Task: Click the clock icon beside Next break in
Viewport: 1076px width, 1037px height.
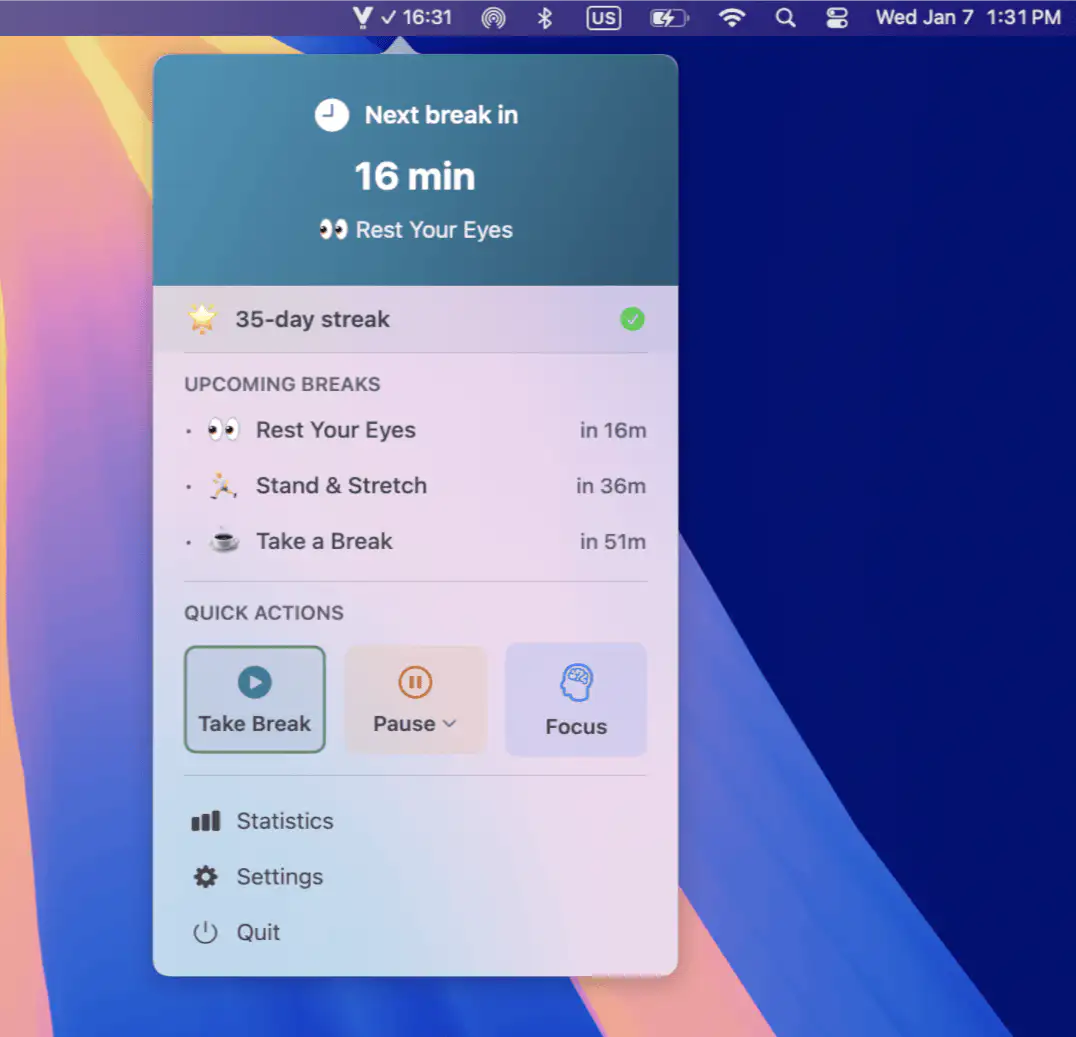Action: [x=331, y=116]
